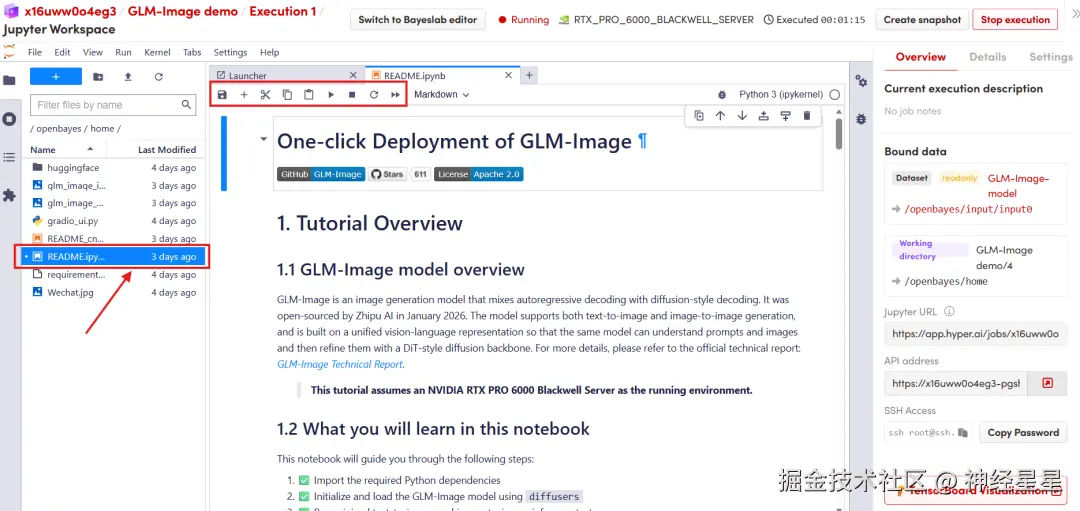Move the cell up with arrow icon
This screenshot has width=1080, height=511.
[x=720, y=116]
